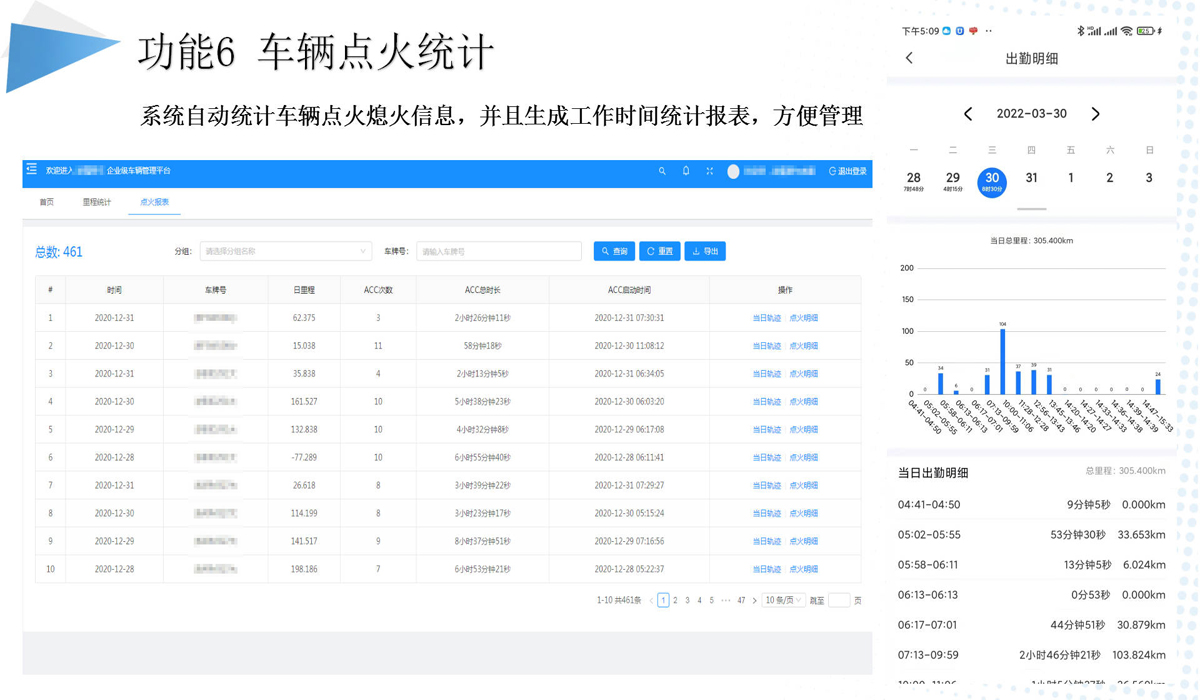Click the 重置 reset button
1200x700 pixels.
[660, 251]
